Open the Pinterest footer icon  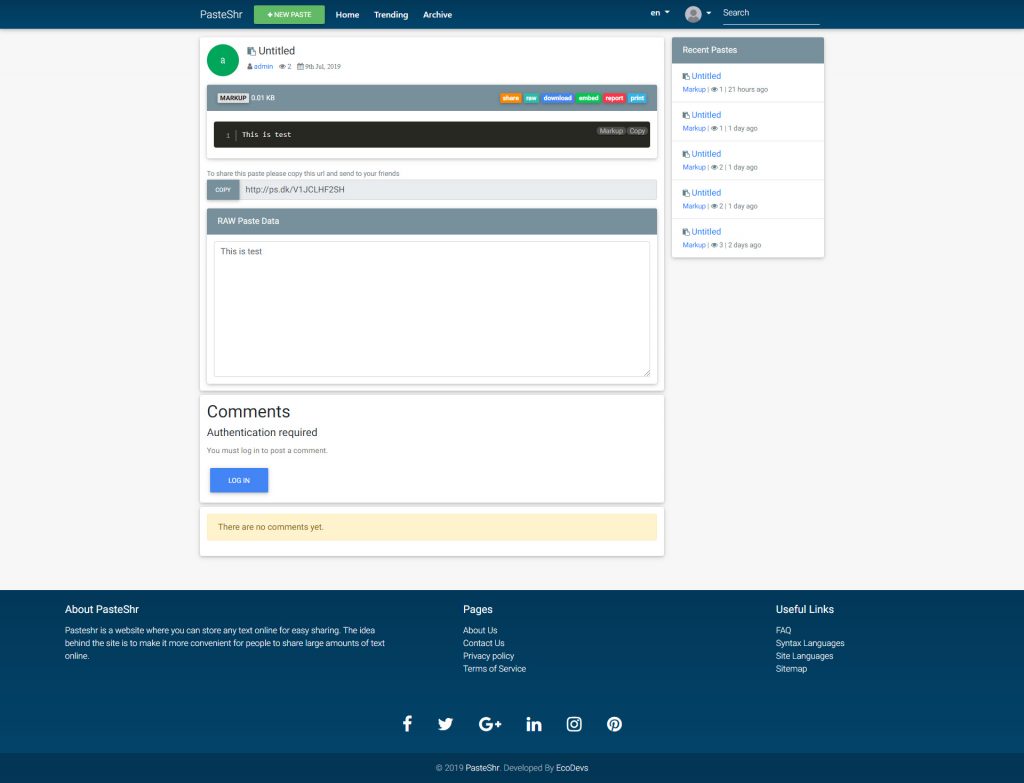click(614, 724)
